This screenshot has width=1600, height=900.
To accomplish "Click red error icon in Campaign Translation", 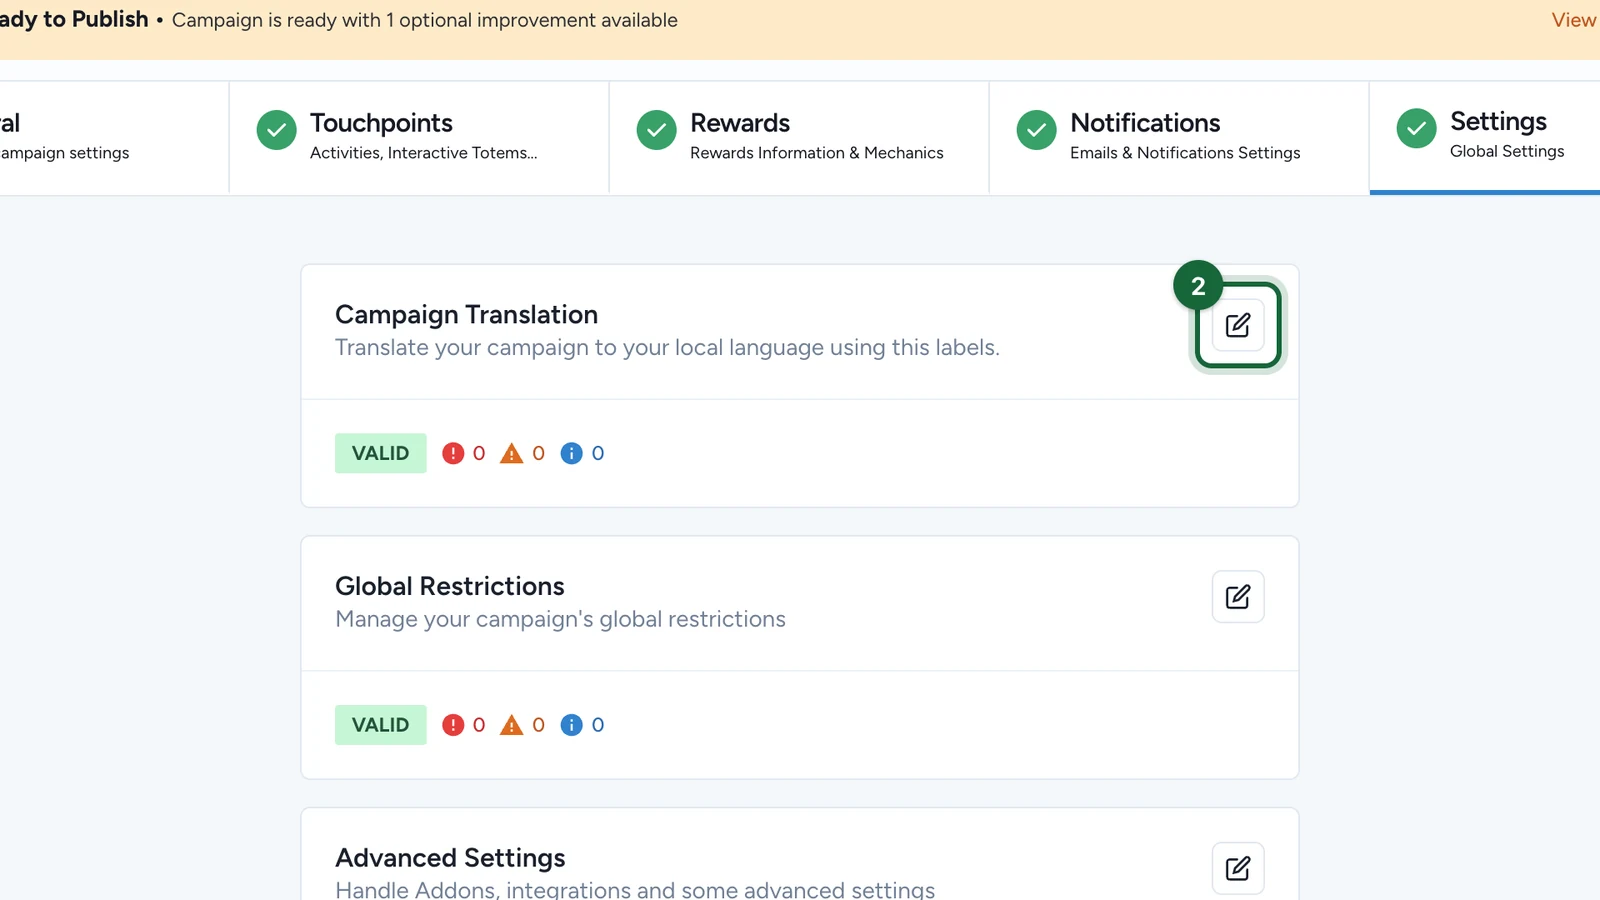I will pyautogui.click(x=453, y=453).
